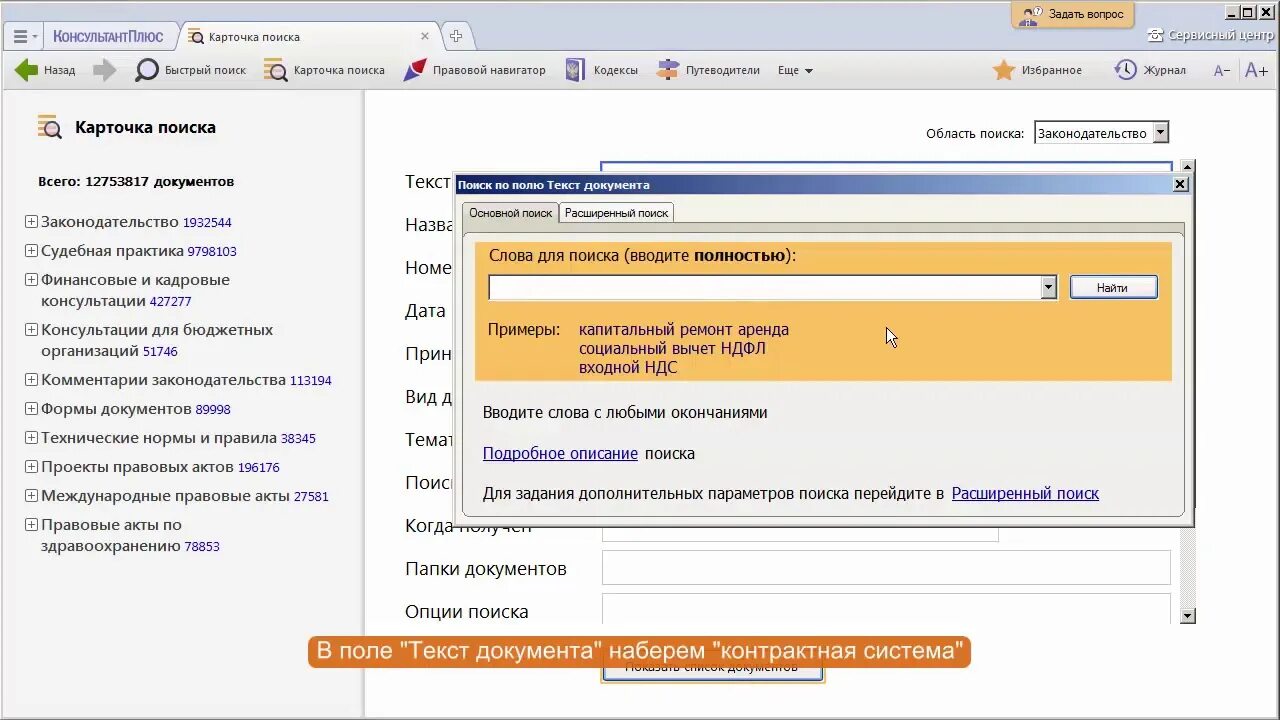Image resolution: width=1280 pixels, height=720 pixels.
Task: Expand Правовые акты по здравоохранению node
Action: 31,525
